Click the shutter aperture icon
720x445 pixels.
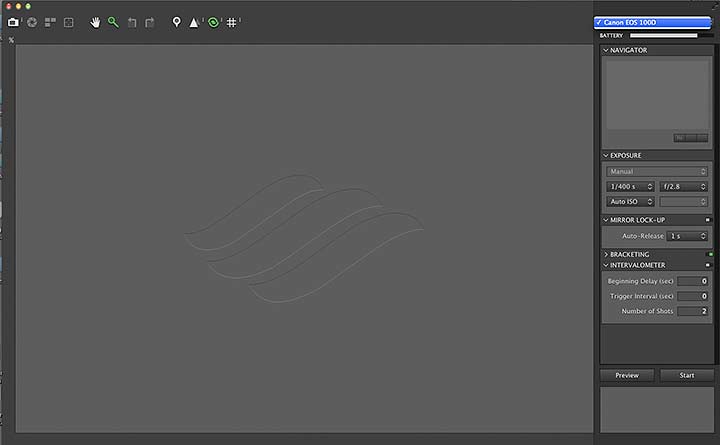[32, 22]
